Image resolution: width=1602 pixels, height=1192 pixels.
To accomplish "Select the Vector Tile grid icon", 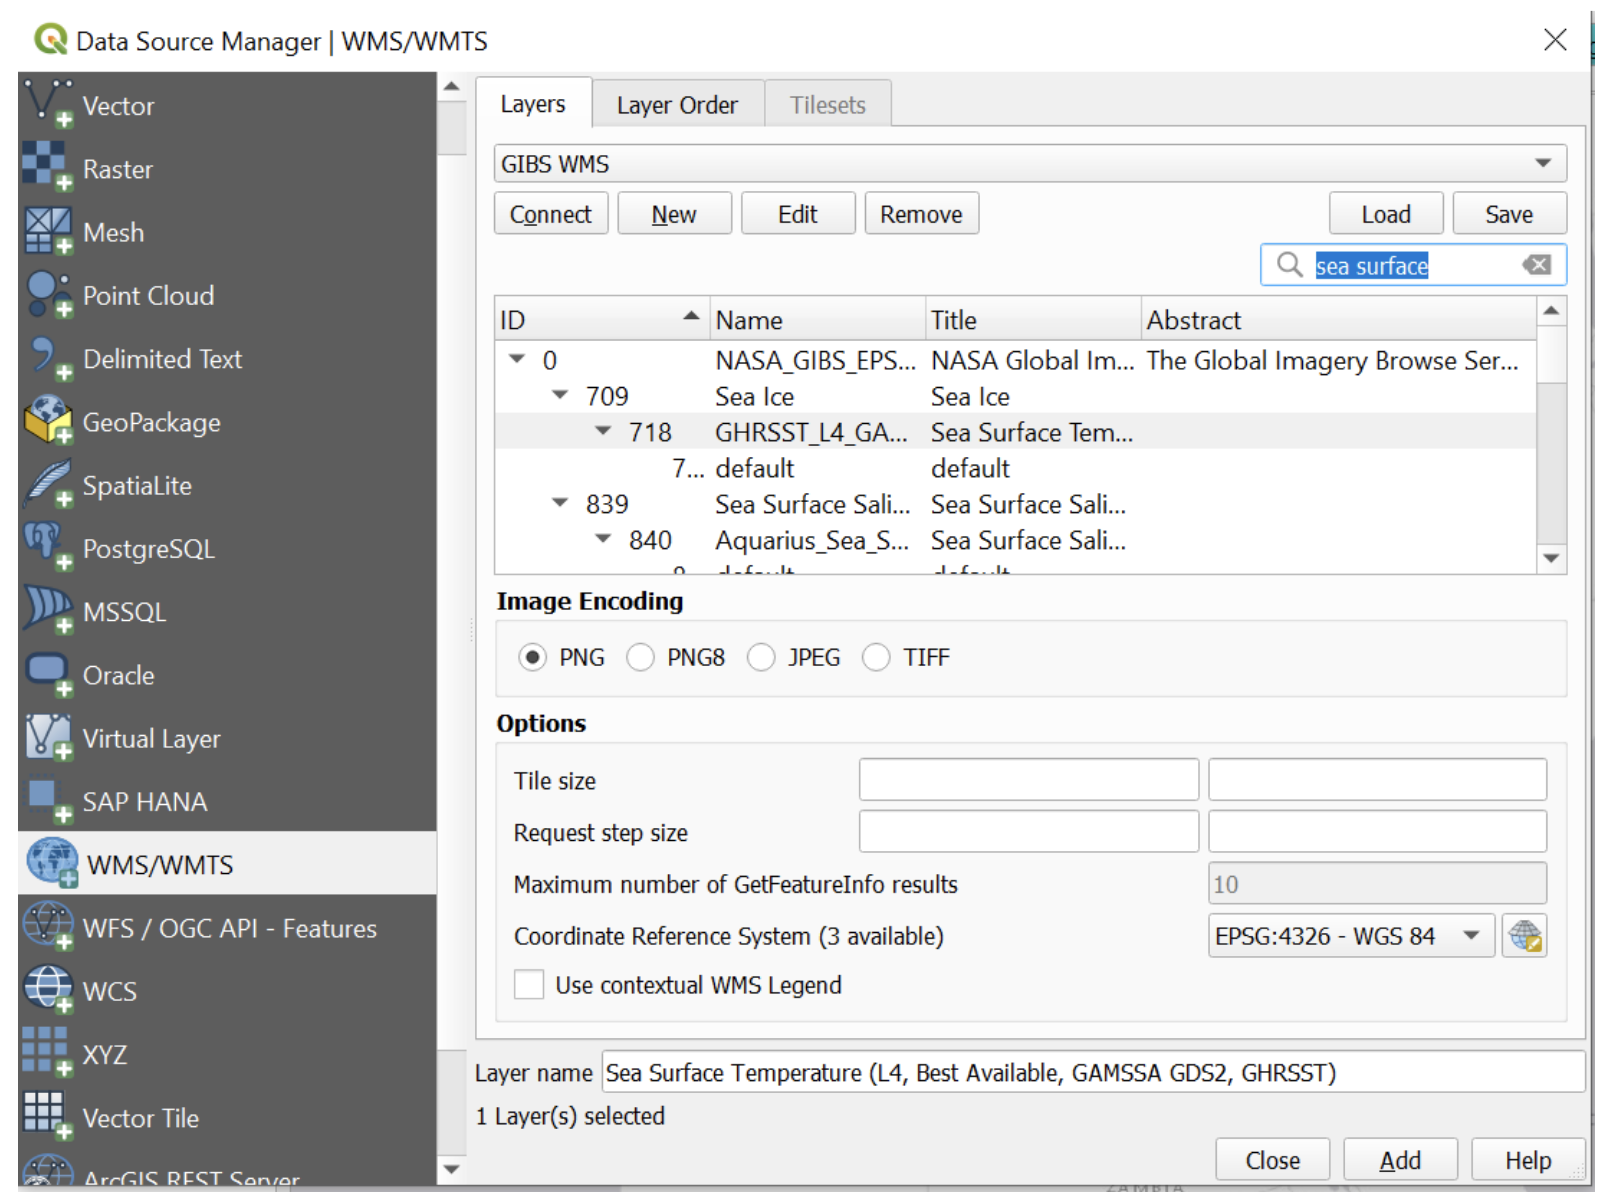I will [48, 1116].
